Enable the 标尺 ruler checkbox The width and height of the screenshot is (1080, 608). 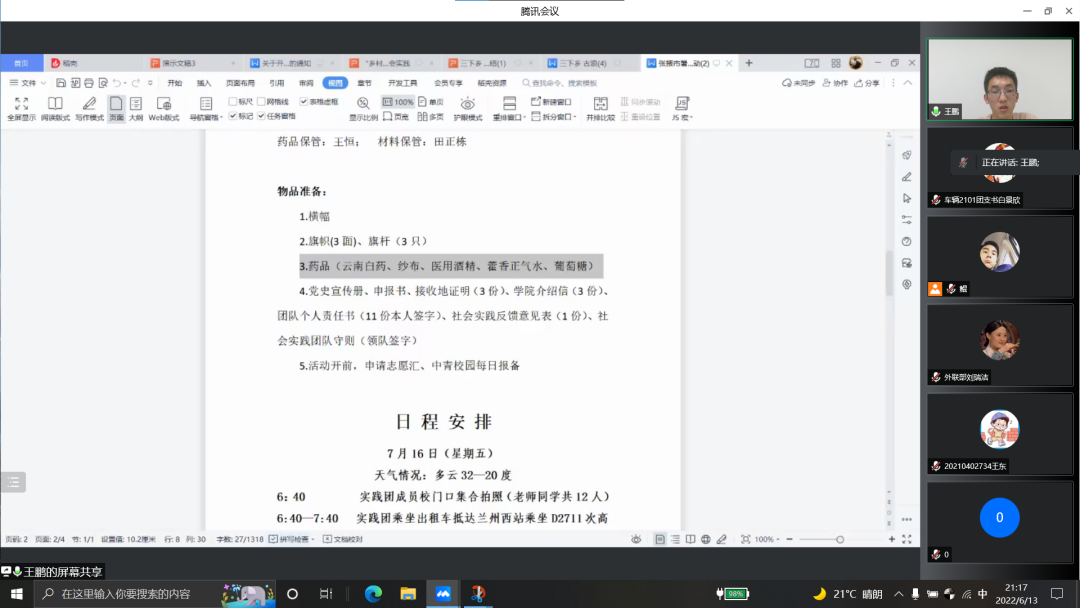(233, 102)
